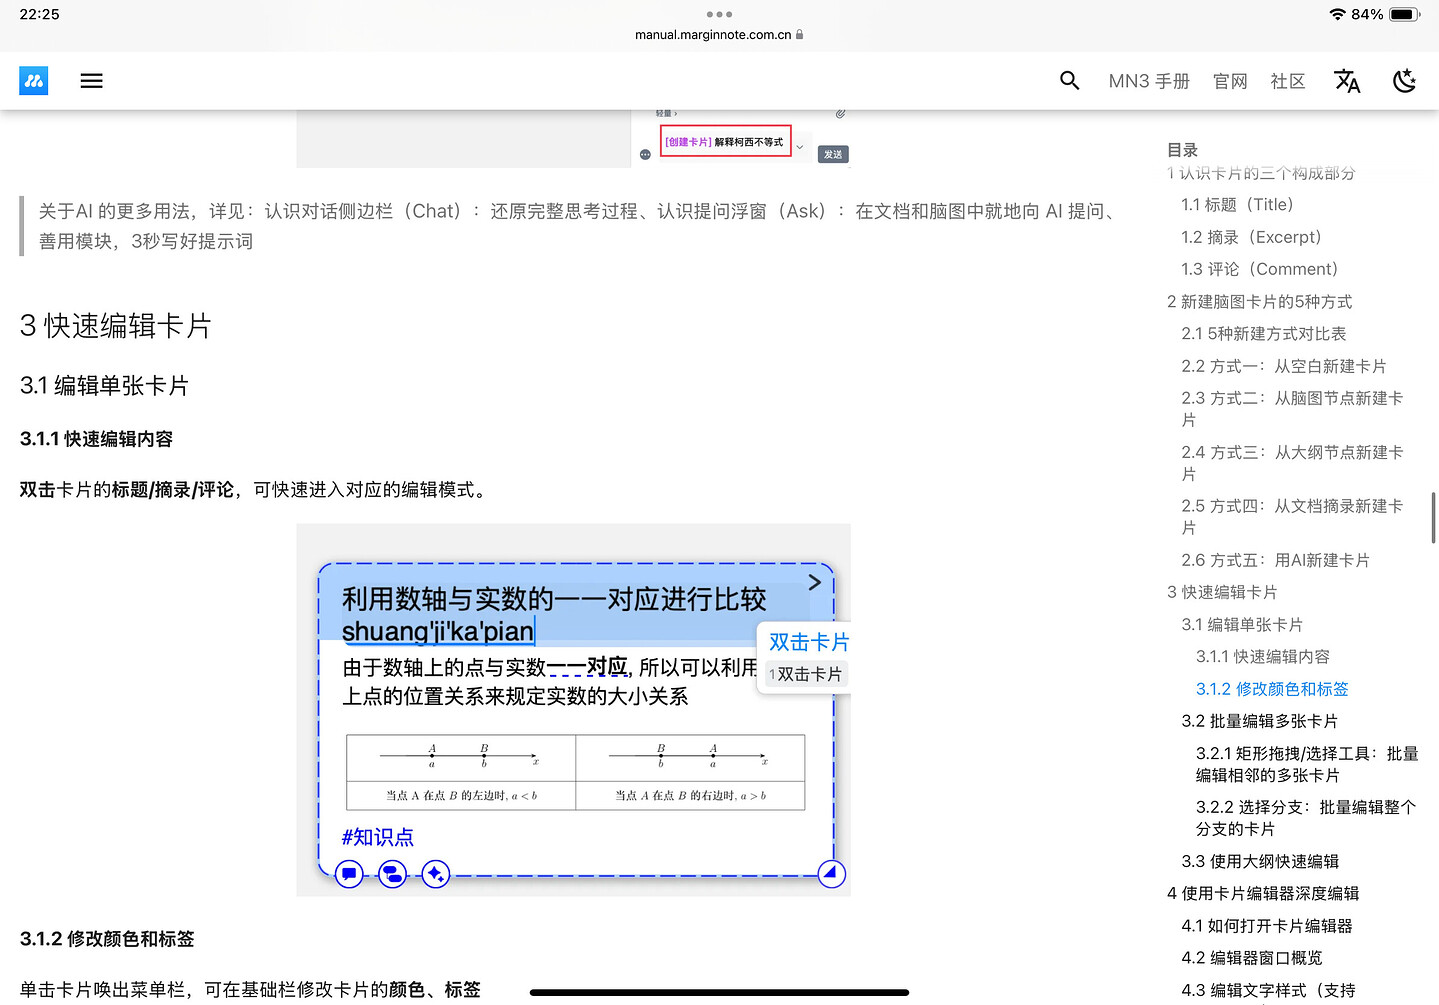The width and height of the screenshot is (1439, 1005).
Task: Click the card editing screenshot image
Action: (x=574, y=710)
